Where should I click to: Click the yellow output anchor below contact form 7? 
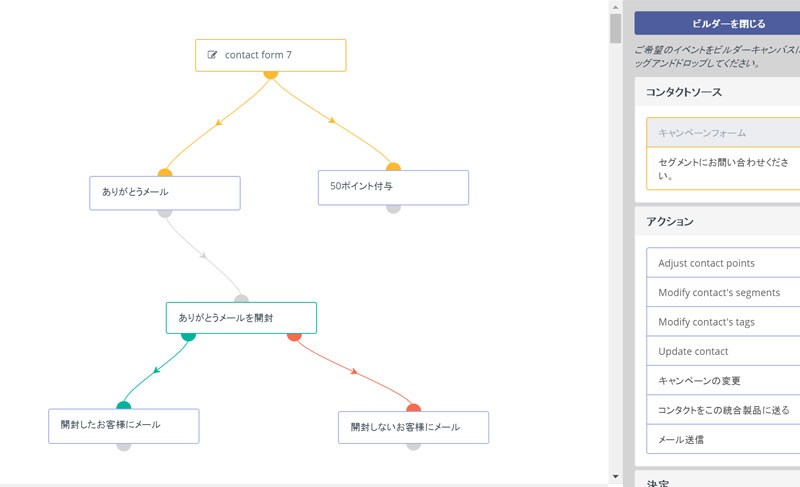point(270,75)
